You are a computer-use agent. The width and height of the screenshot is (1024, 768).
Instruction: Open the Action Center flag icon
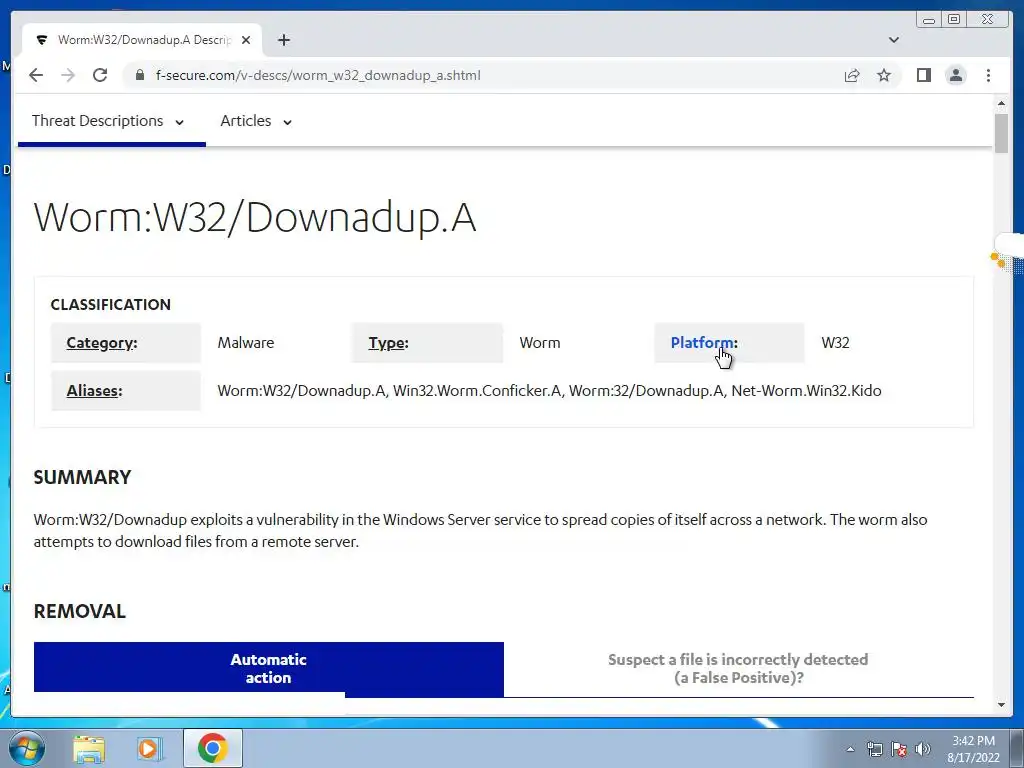tap(899, 749)
